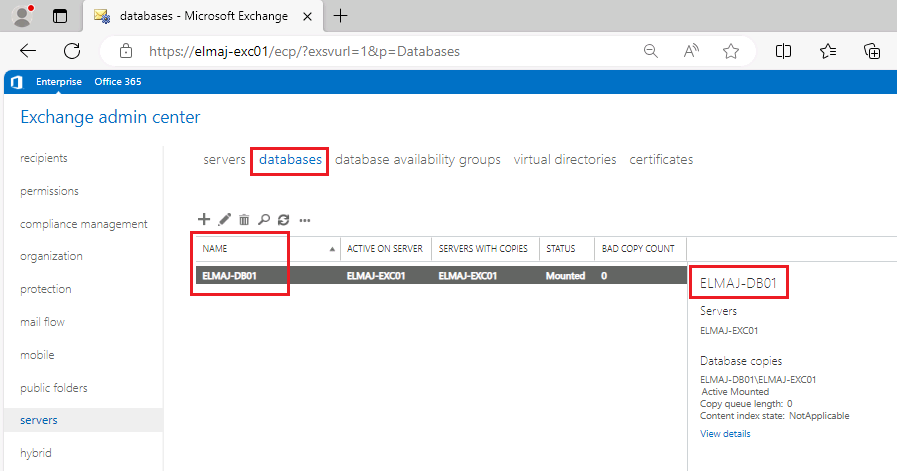Click the edit pencil icon

pyautogui.click(x=224, y=219)
